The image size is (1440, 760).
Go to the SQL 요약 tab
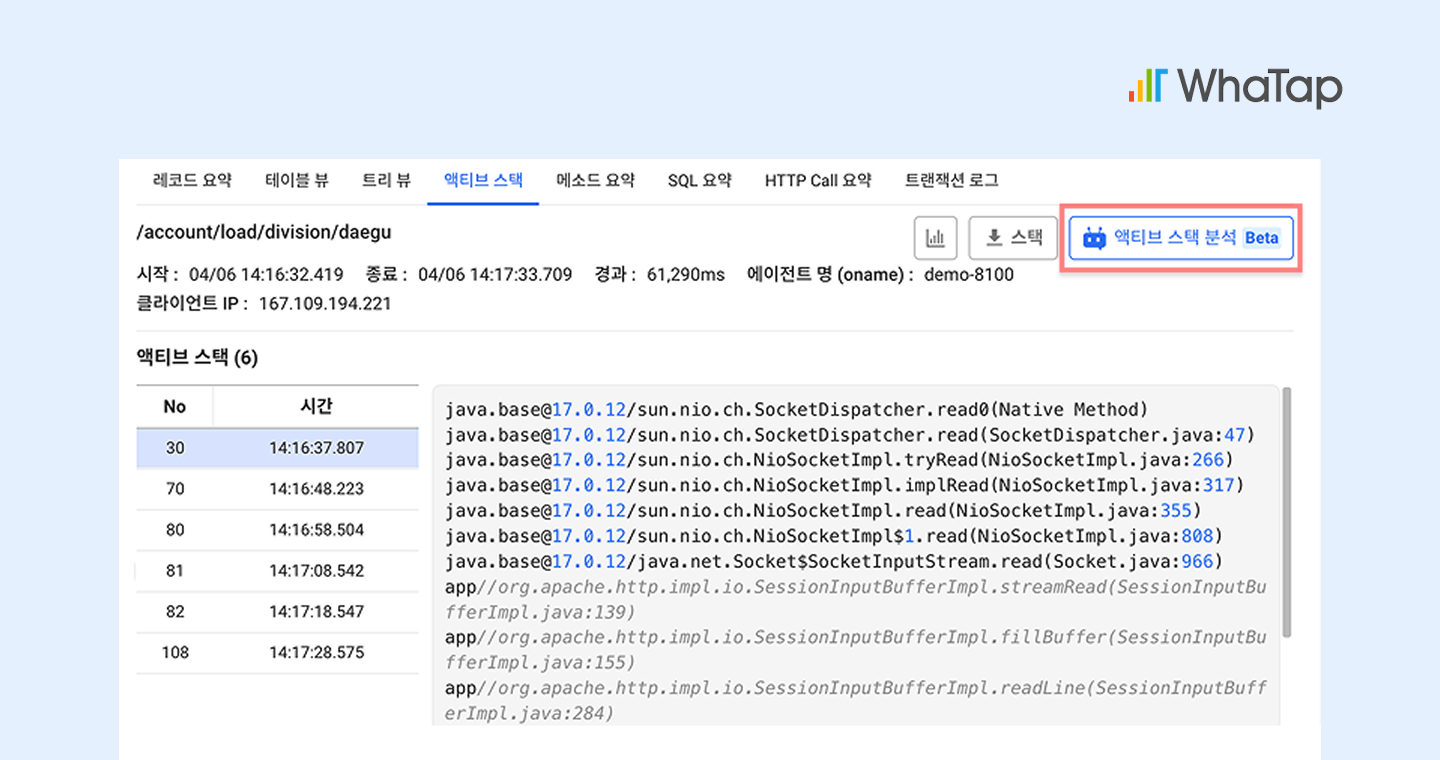pyautogui.click(x=699, y=180)
